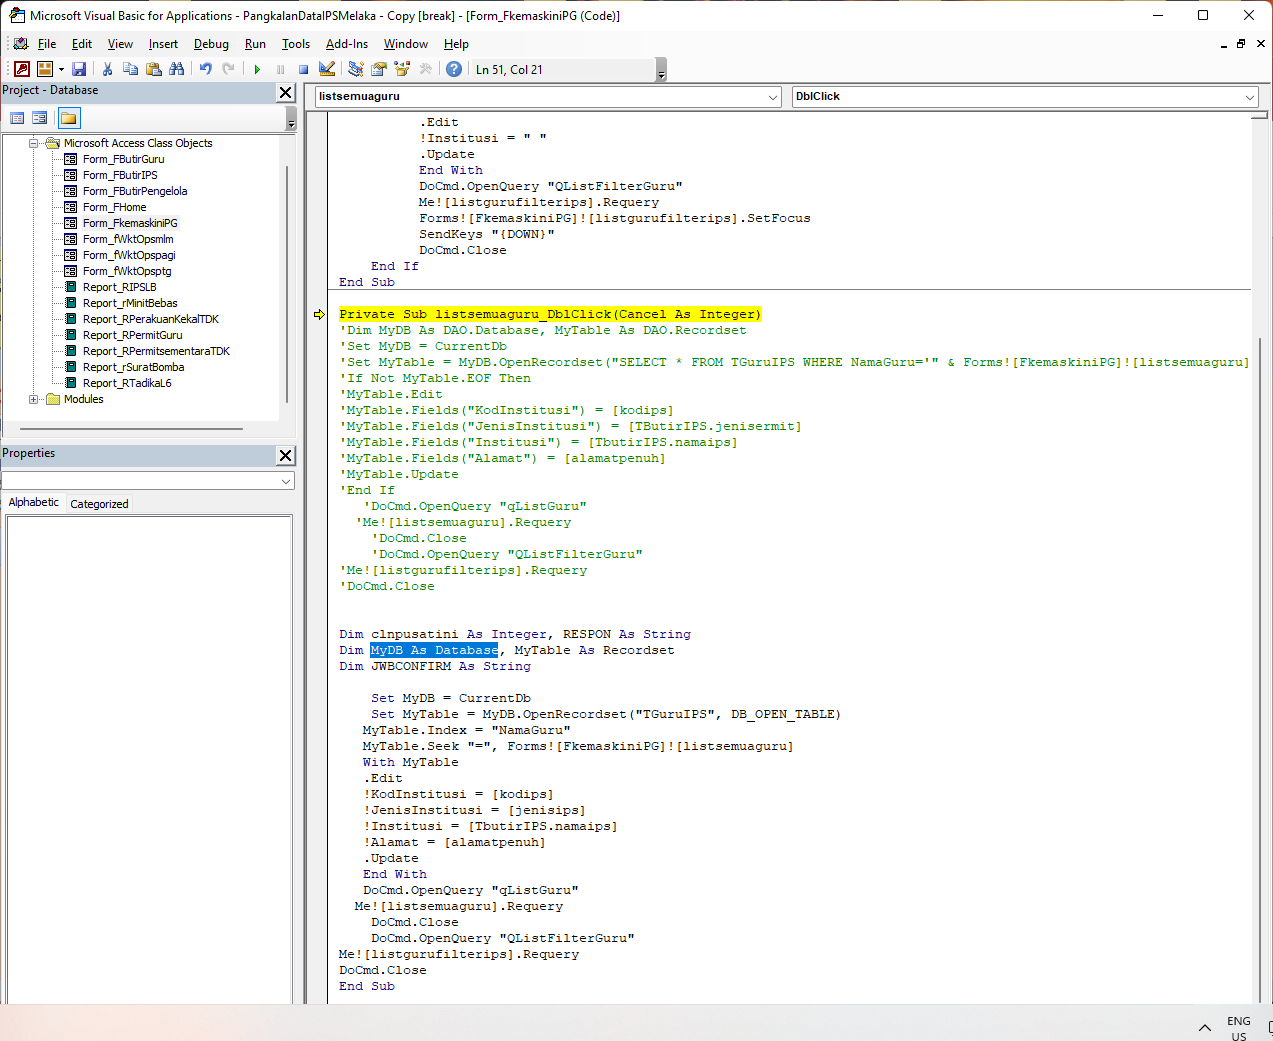Click the Cut scissors icon
Viewport: 1273px width, 1041px height.
107,69
